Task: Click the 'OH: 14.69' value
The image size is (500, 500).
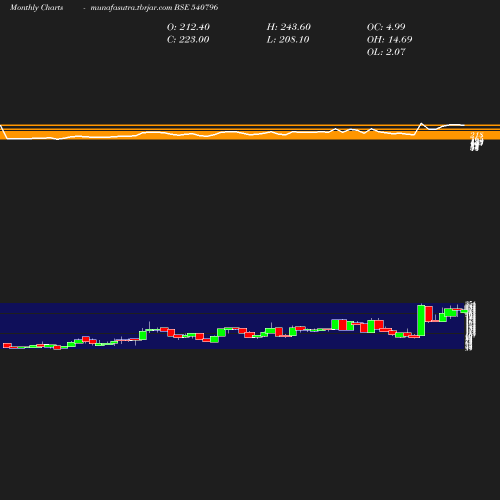Action: [x=390, y=40]
